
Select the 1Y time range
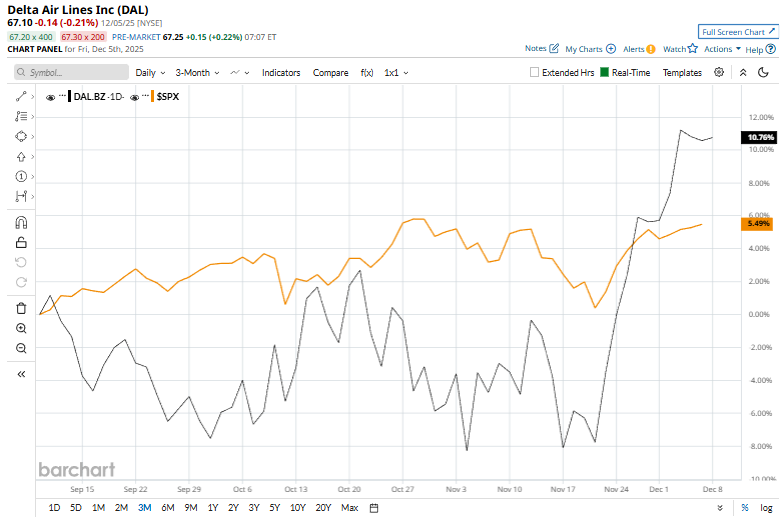click(213, 508)
